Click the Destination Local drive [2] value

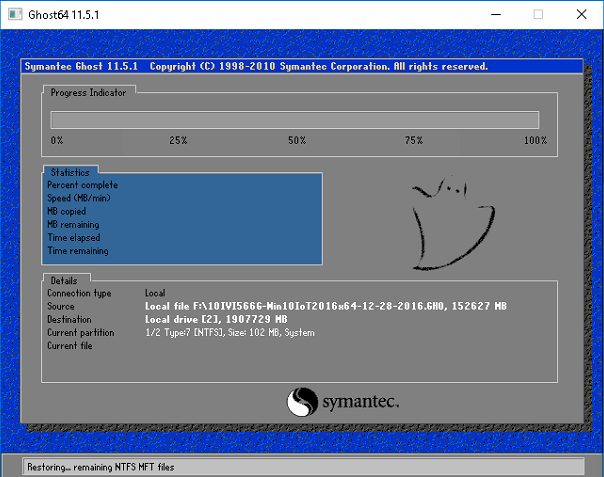(216, 319)
